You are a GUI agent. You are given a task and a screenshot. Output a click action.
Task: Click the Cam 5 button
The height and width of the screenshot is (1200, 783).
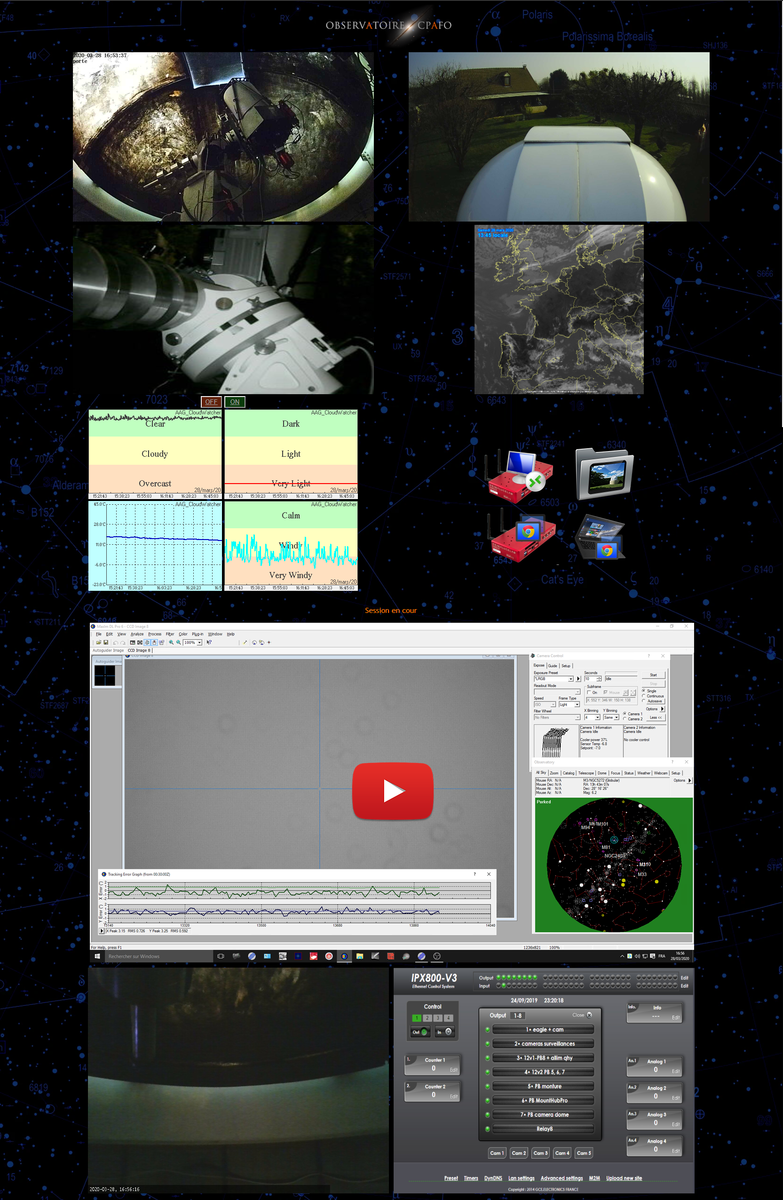(x=584, y=1153)
